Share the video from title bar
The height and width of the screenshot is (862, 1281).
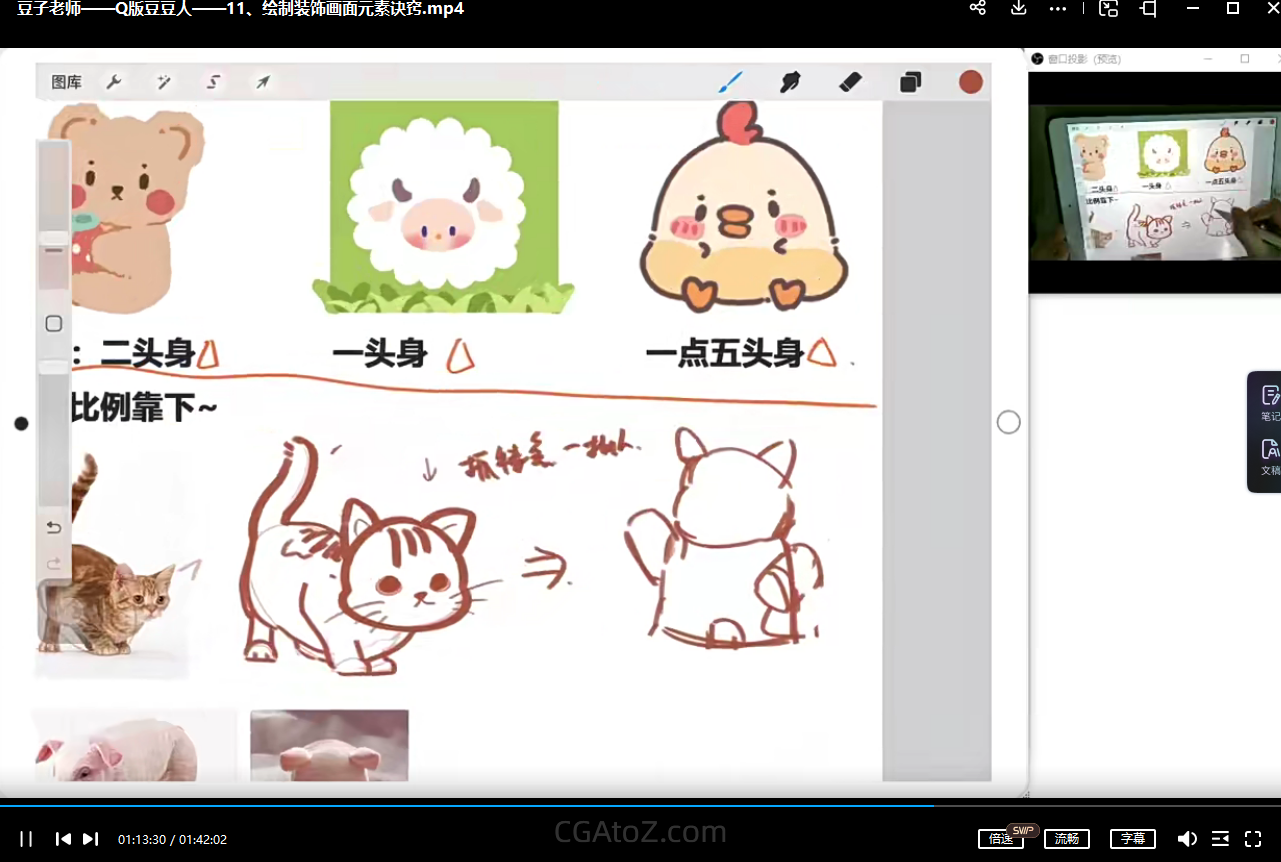pyautogui.click(x=978, y=9)
